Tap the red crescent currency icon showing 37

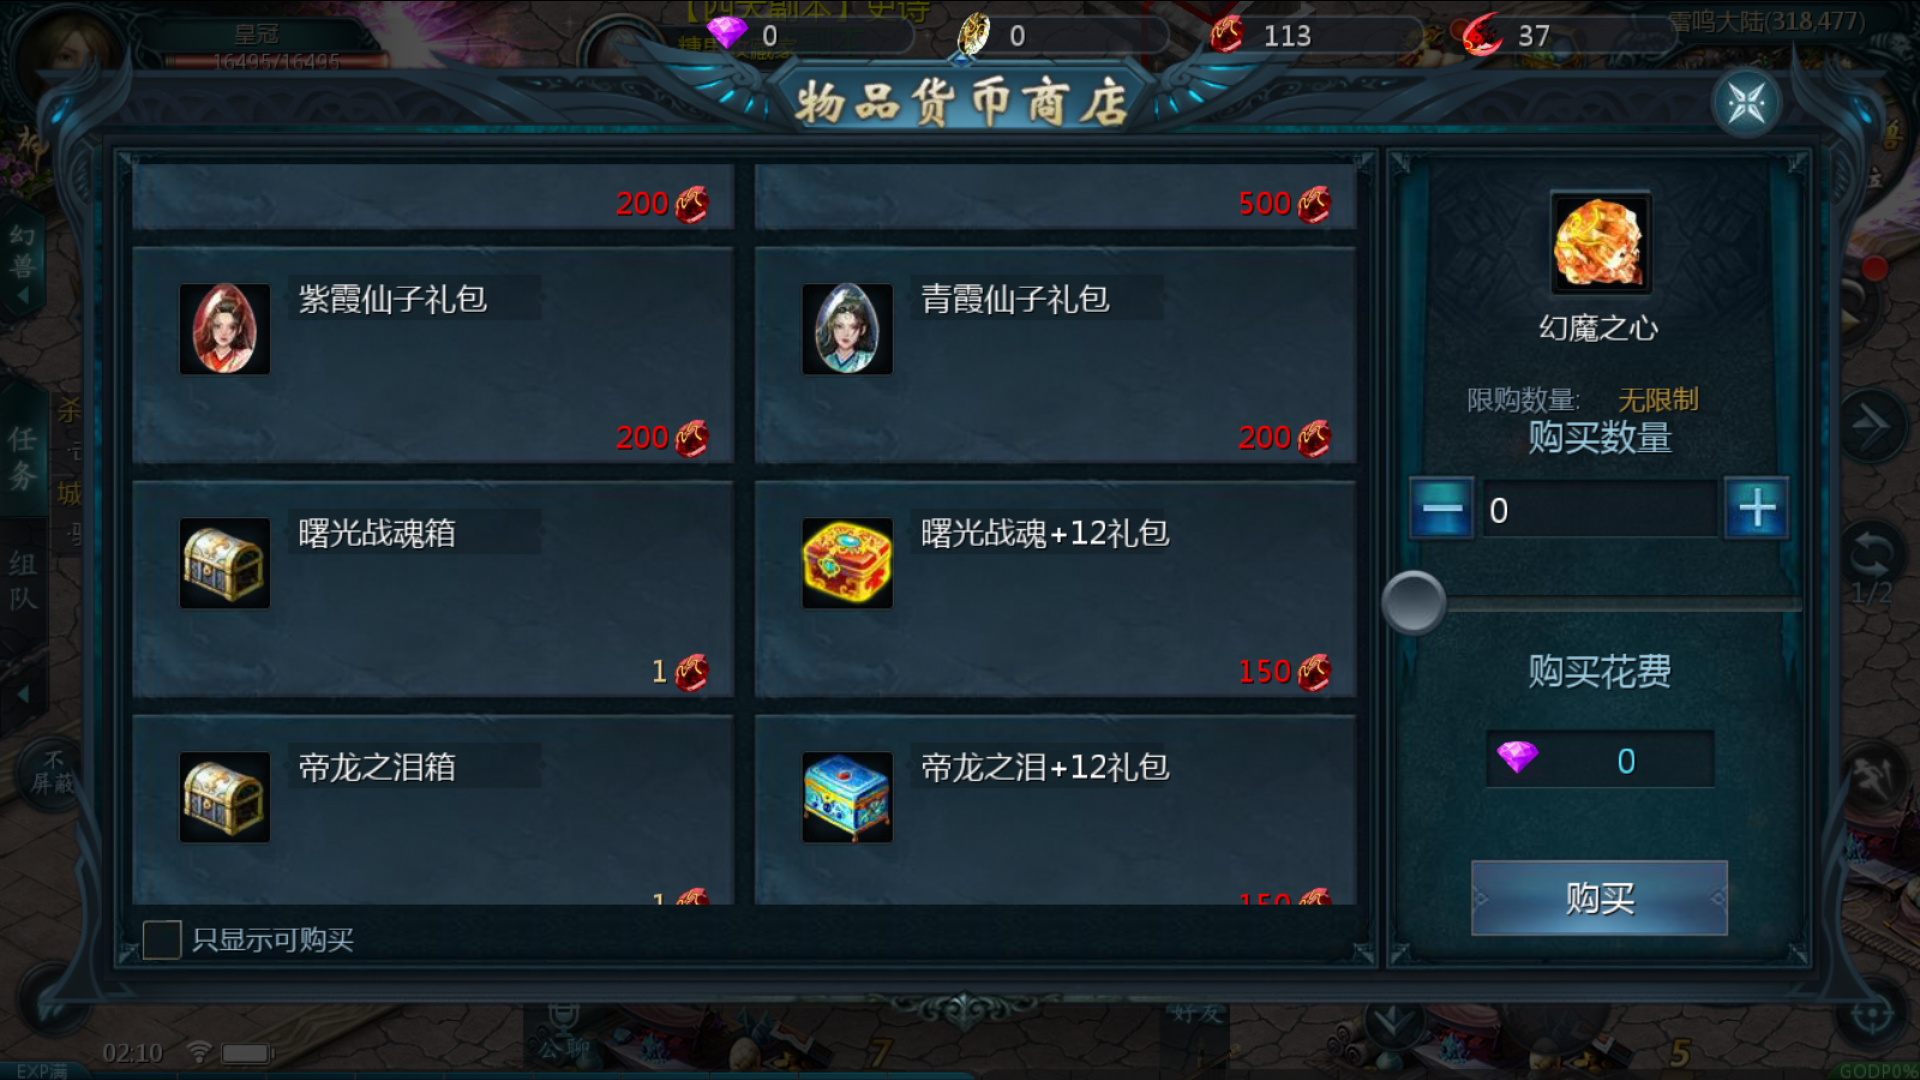[1482, 35]
